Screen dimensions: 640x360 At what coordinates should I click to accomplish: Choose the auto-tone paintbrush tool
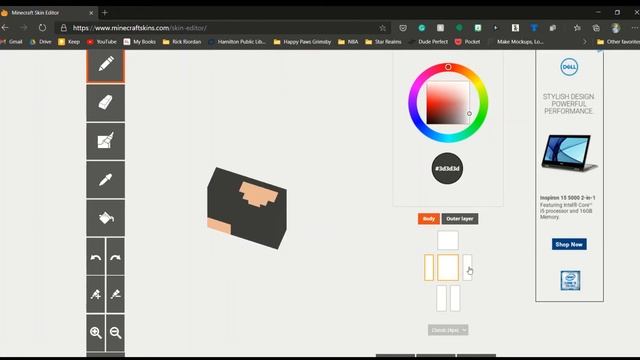pos(106,141)
